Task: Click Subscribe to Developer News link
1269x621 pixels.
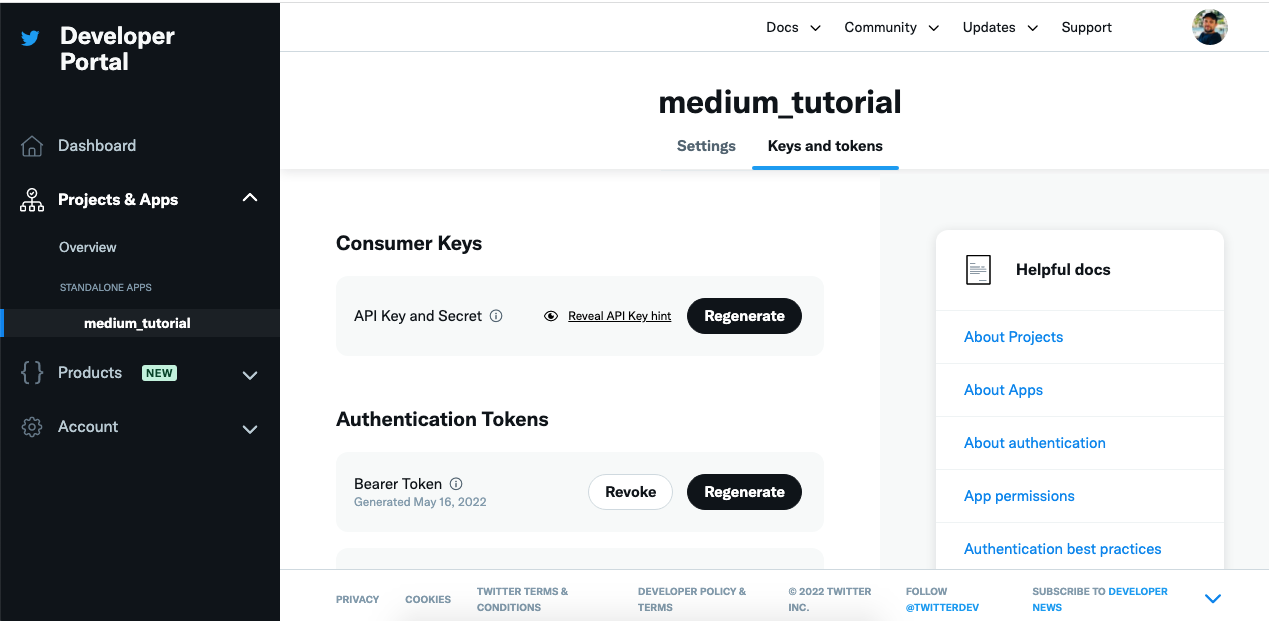Action: [1100, 599]
